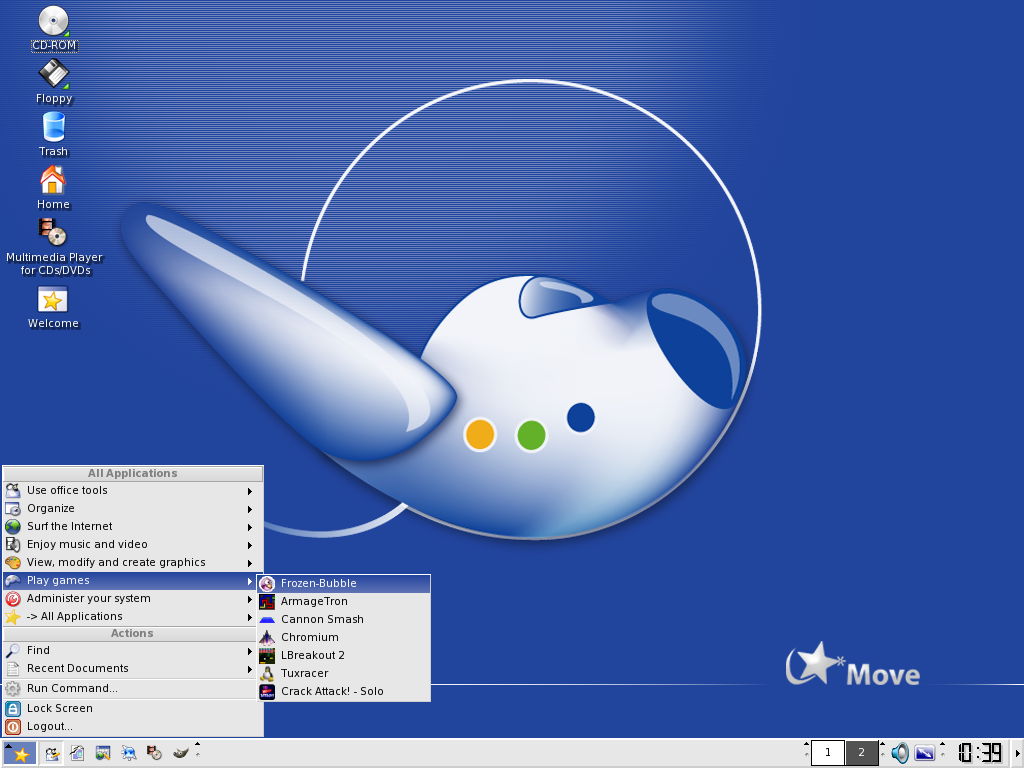Viewport: 1024px width, 768px height.
Task: Expand the -> All Applications arrow
Action: coord(249,617)
